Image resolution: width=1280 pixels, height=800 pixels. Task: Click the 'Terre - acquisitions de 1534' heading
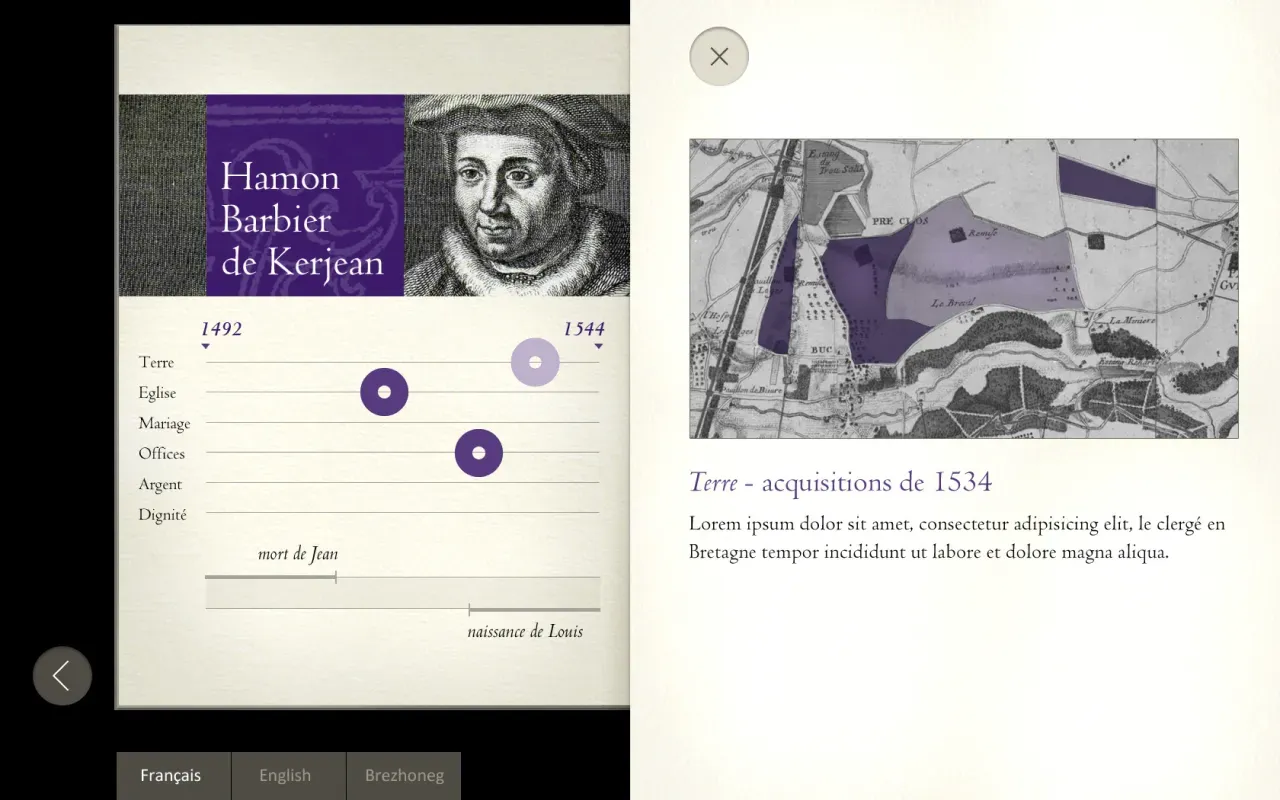coord(840,483)
